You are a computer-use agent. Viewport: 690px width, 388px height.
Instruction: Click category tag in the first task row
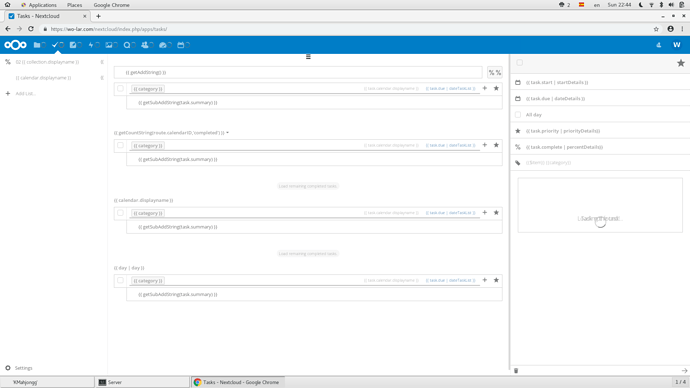[148, 89]
